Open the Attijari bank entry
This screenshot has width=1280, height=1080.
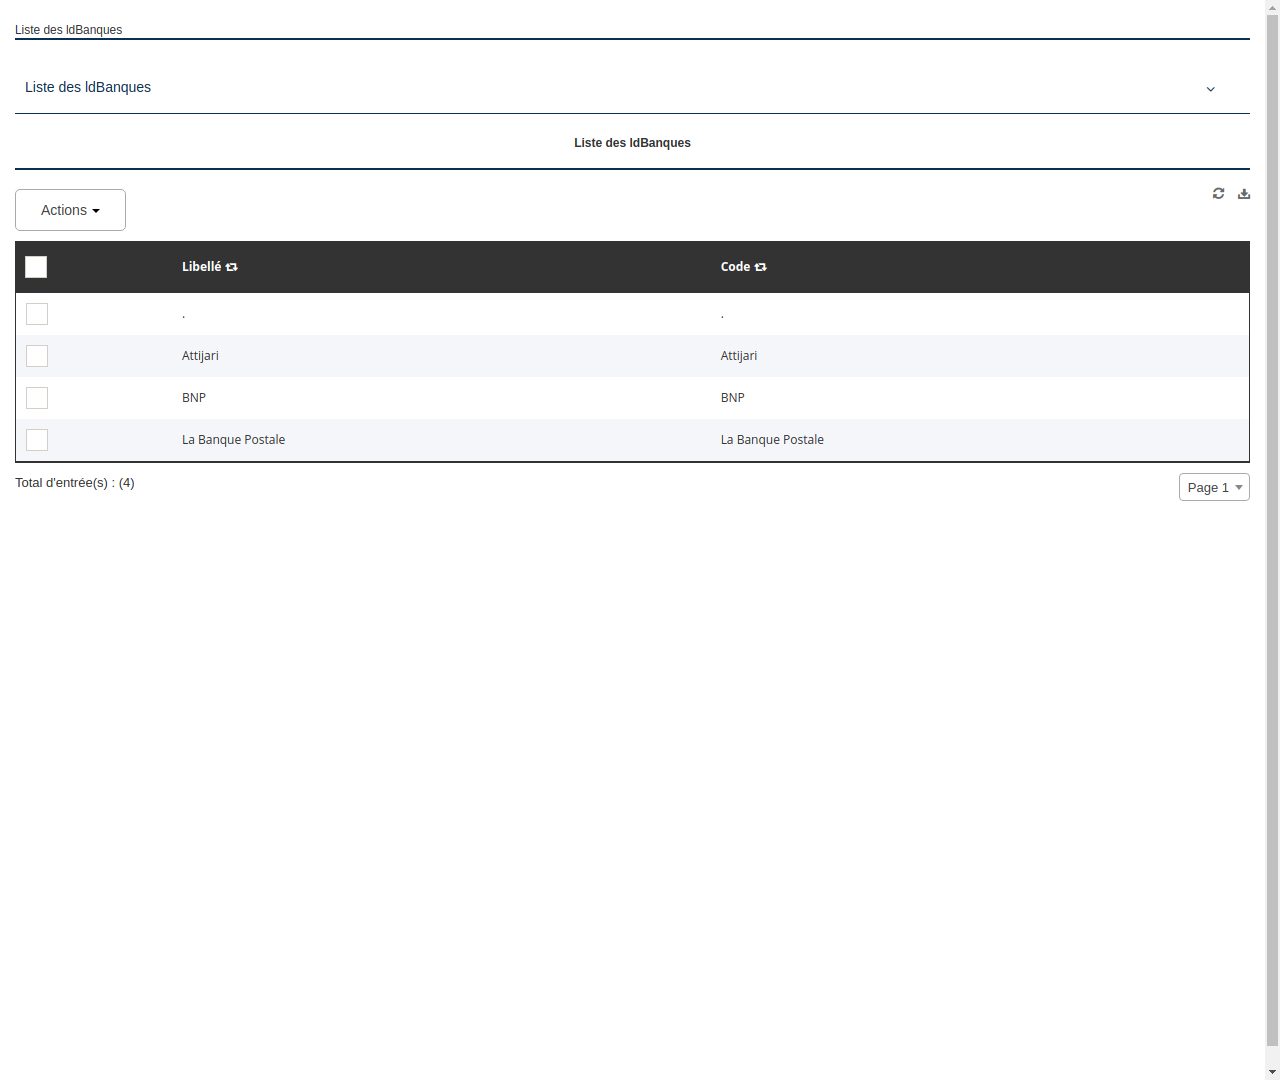pyautogui.click(x=200, y=356)
